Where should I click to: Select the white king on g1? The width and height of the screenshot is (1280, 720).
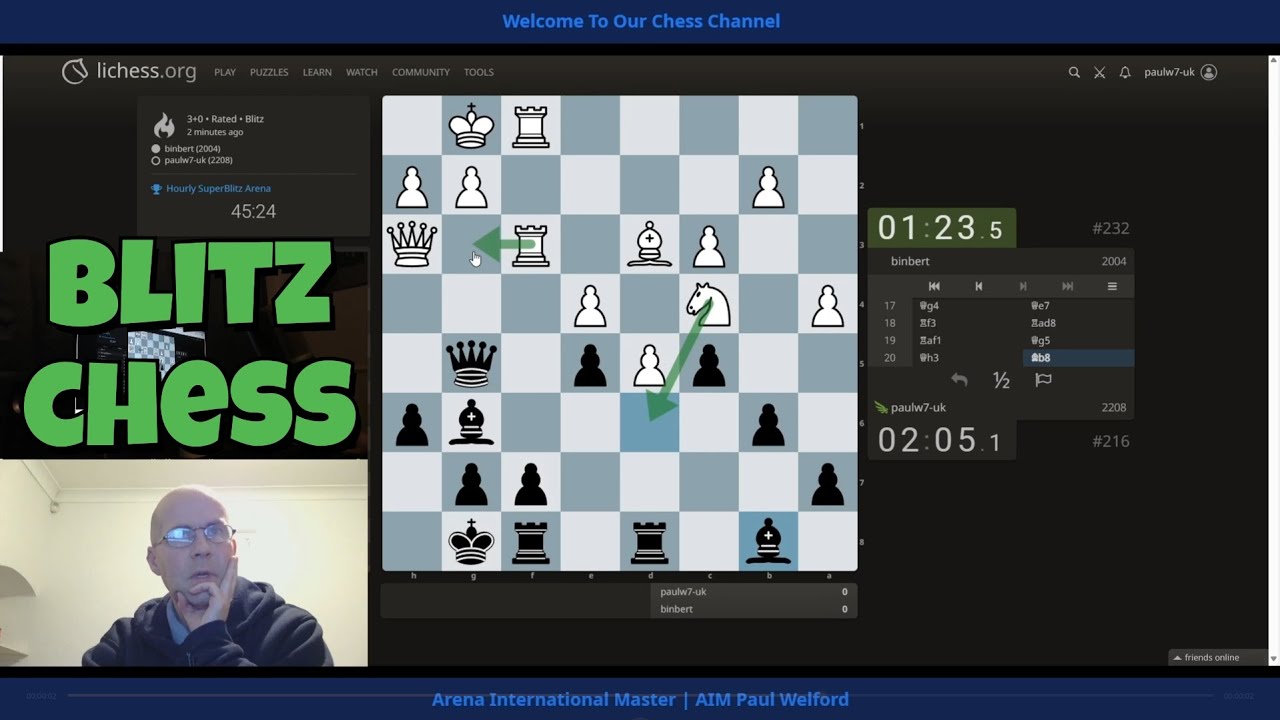pos(471,125)
